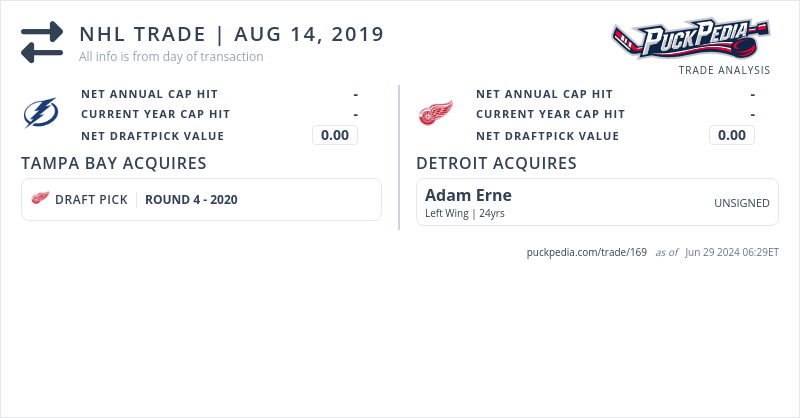Click the Tampa Bay Acquires heading
Screen dimensions: 800x418
click(114, 163)
